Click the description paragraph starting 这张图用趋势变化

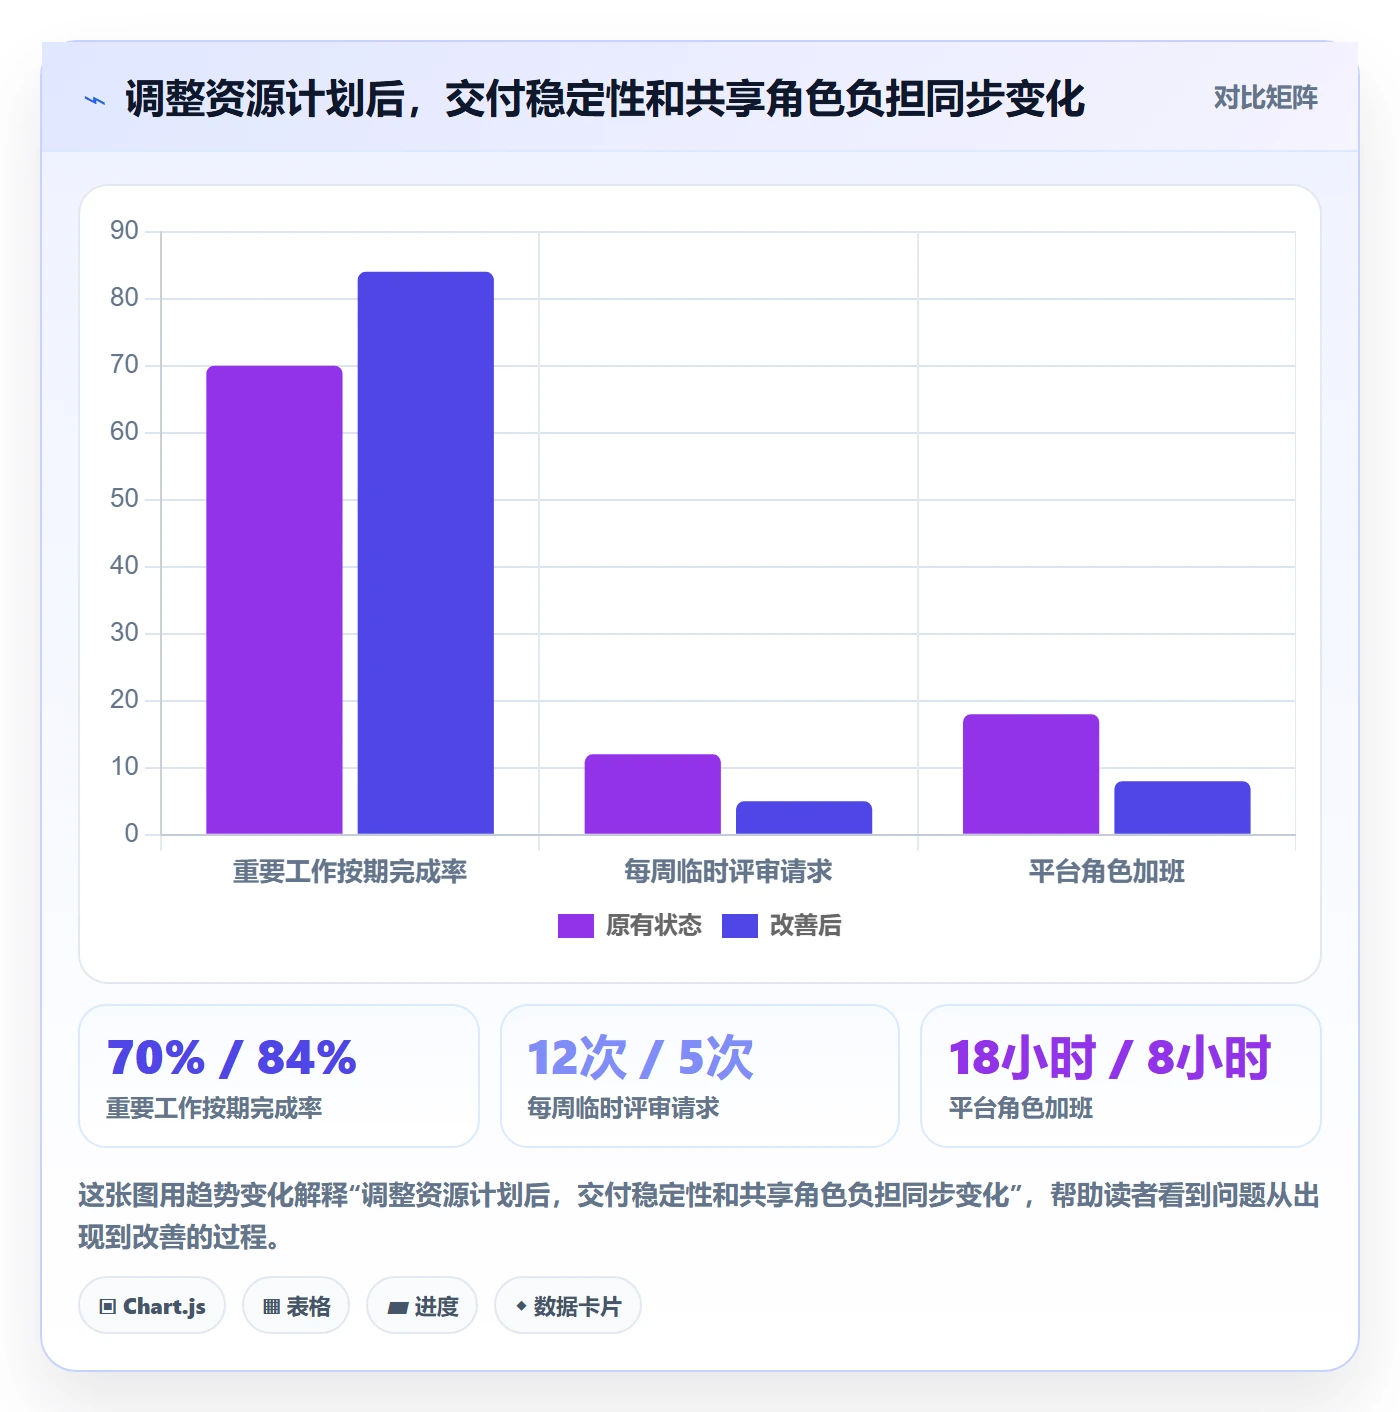699,1216
